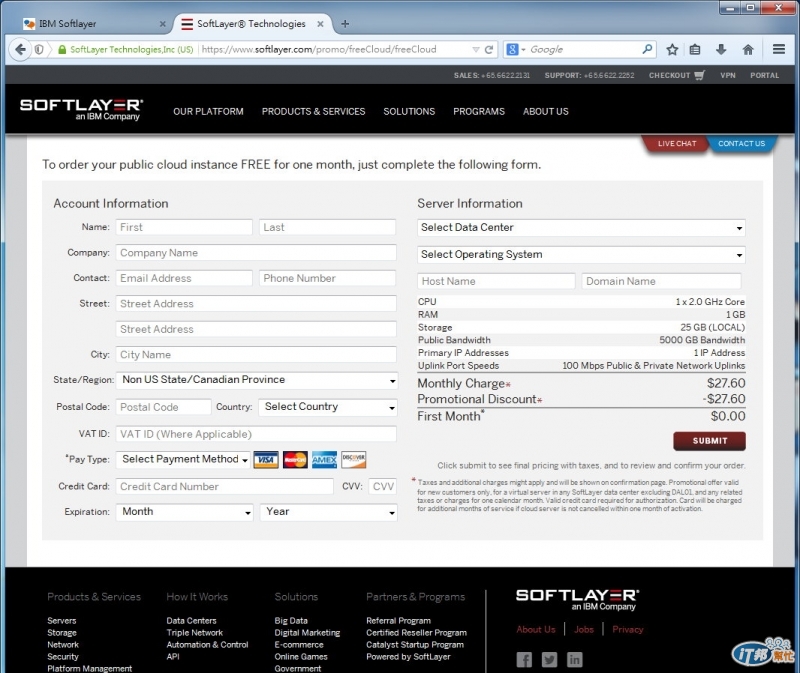The image size is (800, 673).
Task: Click the Phone Number field
Action: [328, 278]
